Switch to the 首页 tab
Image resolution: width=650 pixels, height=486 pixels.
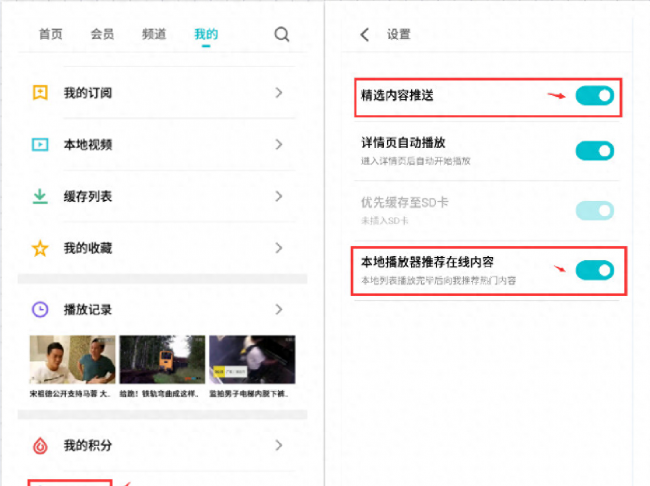[x=51, y=34]
